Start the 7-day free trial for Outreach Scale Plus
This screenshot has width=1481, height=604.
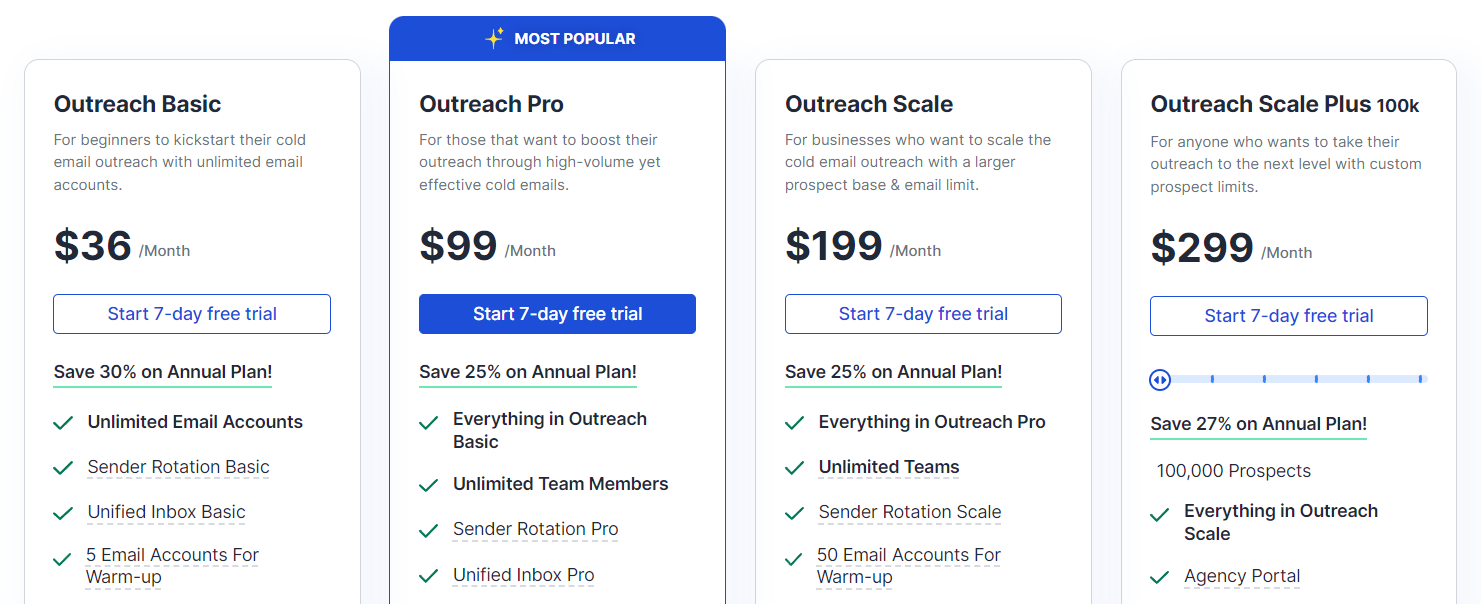(x=1288, y=315)
